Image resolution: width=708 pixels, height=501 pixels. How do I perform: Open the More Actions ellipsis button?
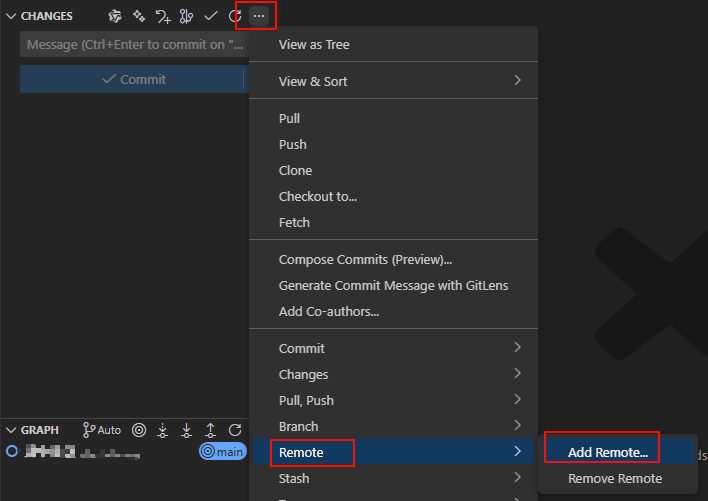click(259, 16)
